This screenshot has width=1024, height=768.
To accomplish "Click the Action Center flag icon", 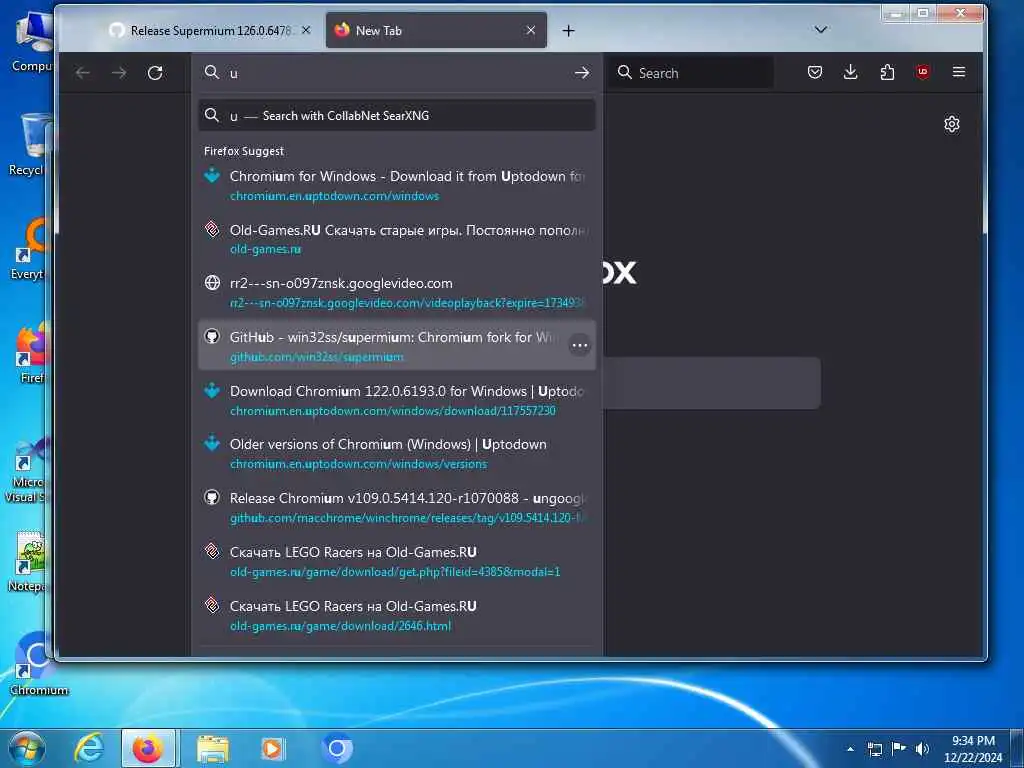I will click(x=899, y=748).
